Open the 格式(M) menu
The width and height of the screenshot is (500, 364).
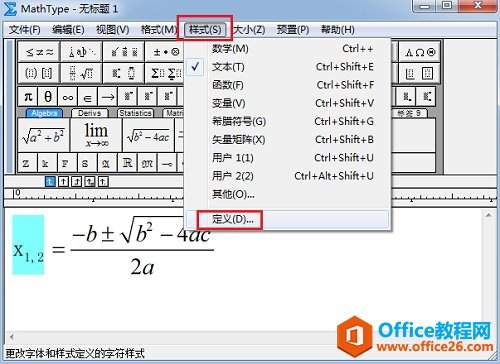pos(159,30)
